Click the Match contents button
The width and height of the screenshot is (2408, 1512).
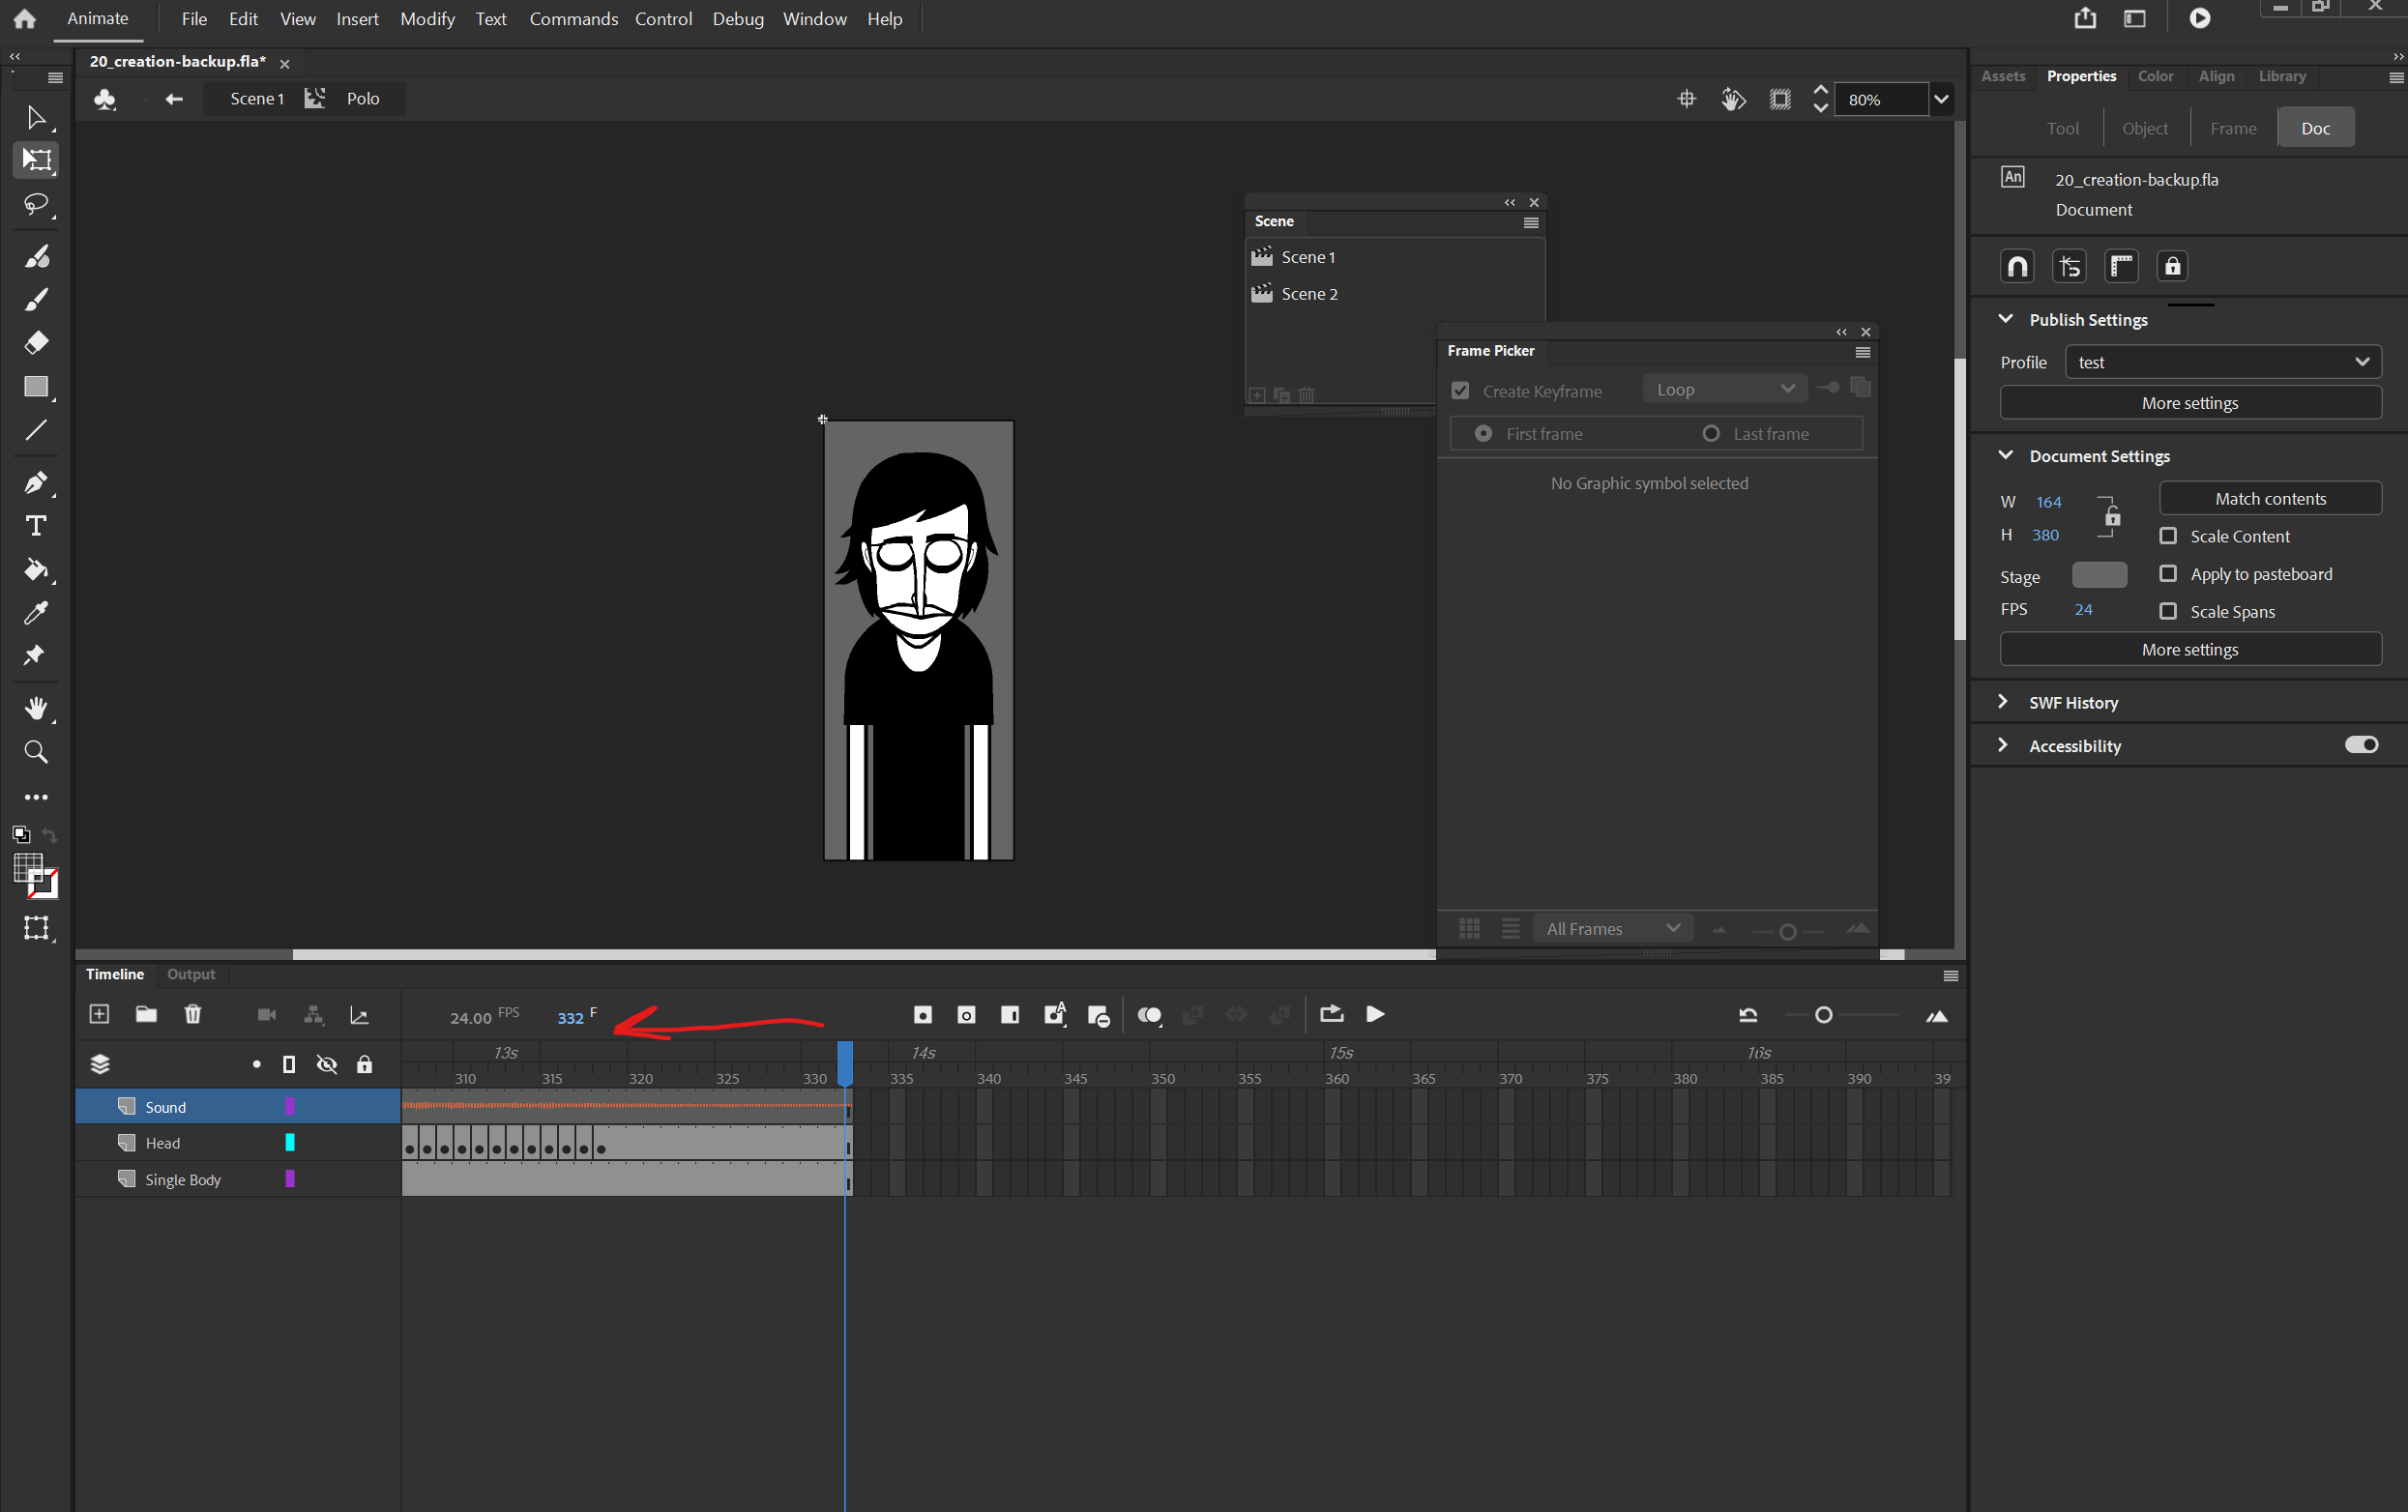point(2270,499)
